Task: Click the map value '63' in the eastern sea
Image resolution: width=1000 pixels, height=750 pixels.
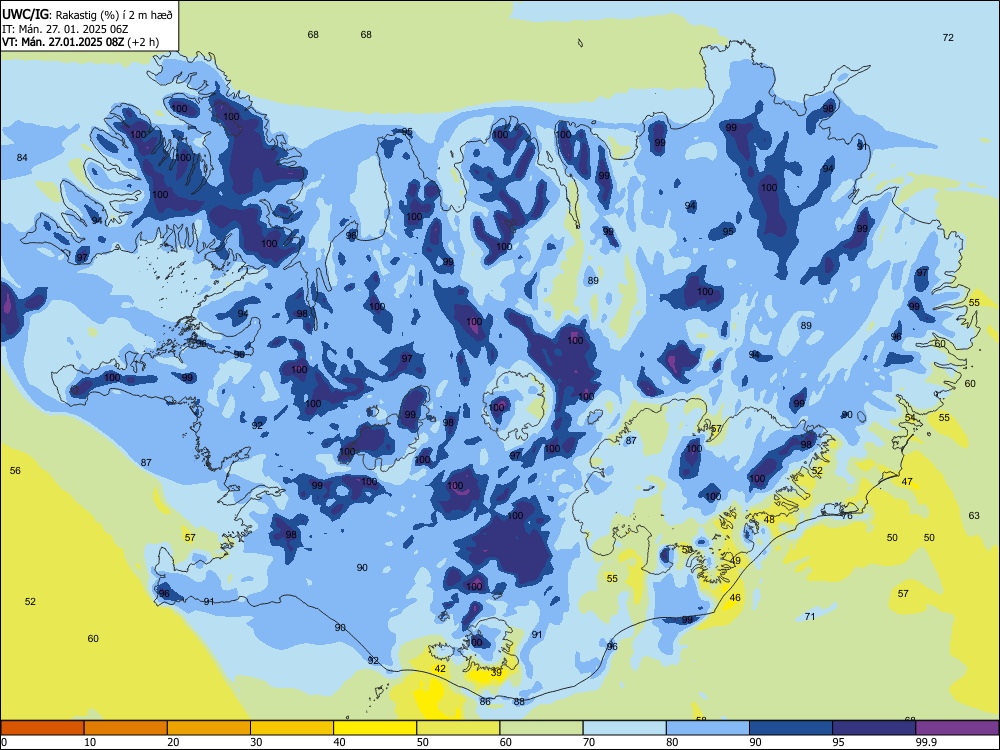Action: coord(974,515)
